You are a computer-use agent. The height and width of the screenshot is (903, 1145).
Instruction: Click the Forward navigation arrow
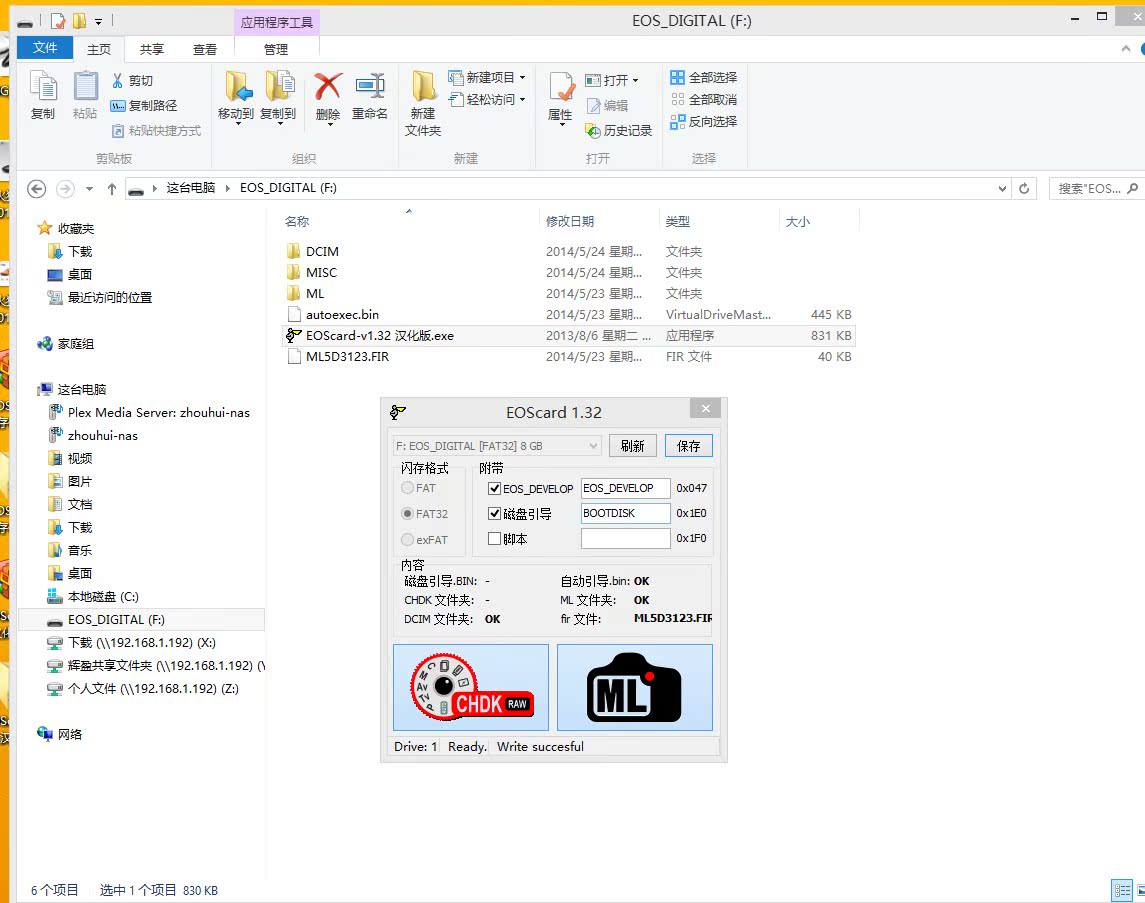(65, 189)
